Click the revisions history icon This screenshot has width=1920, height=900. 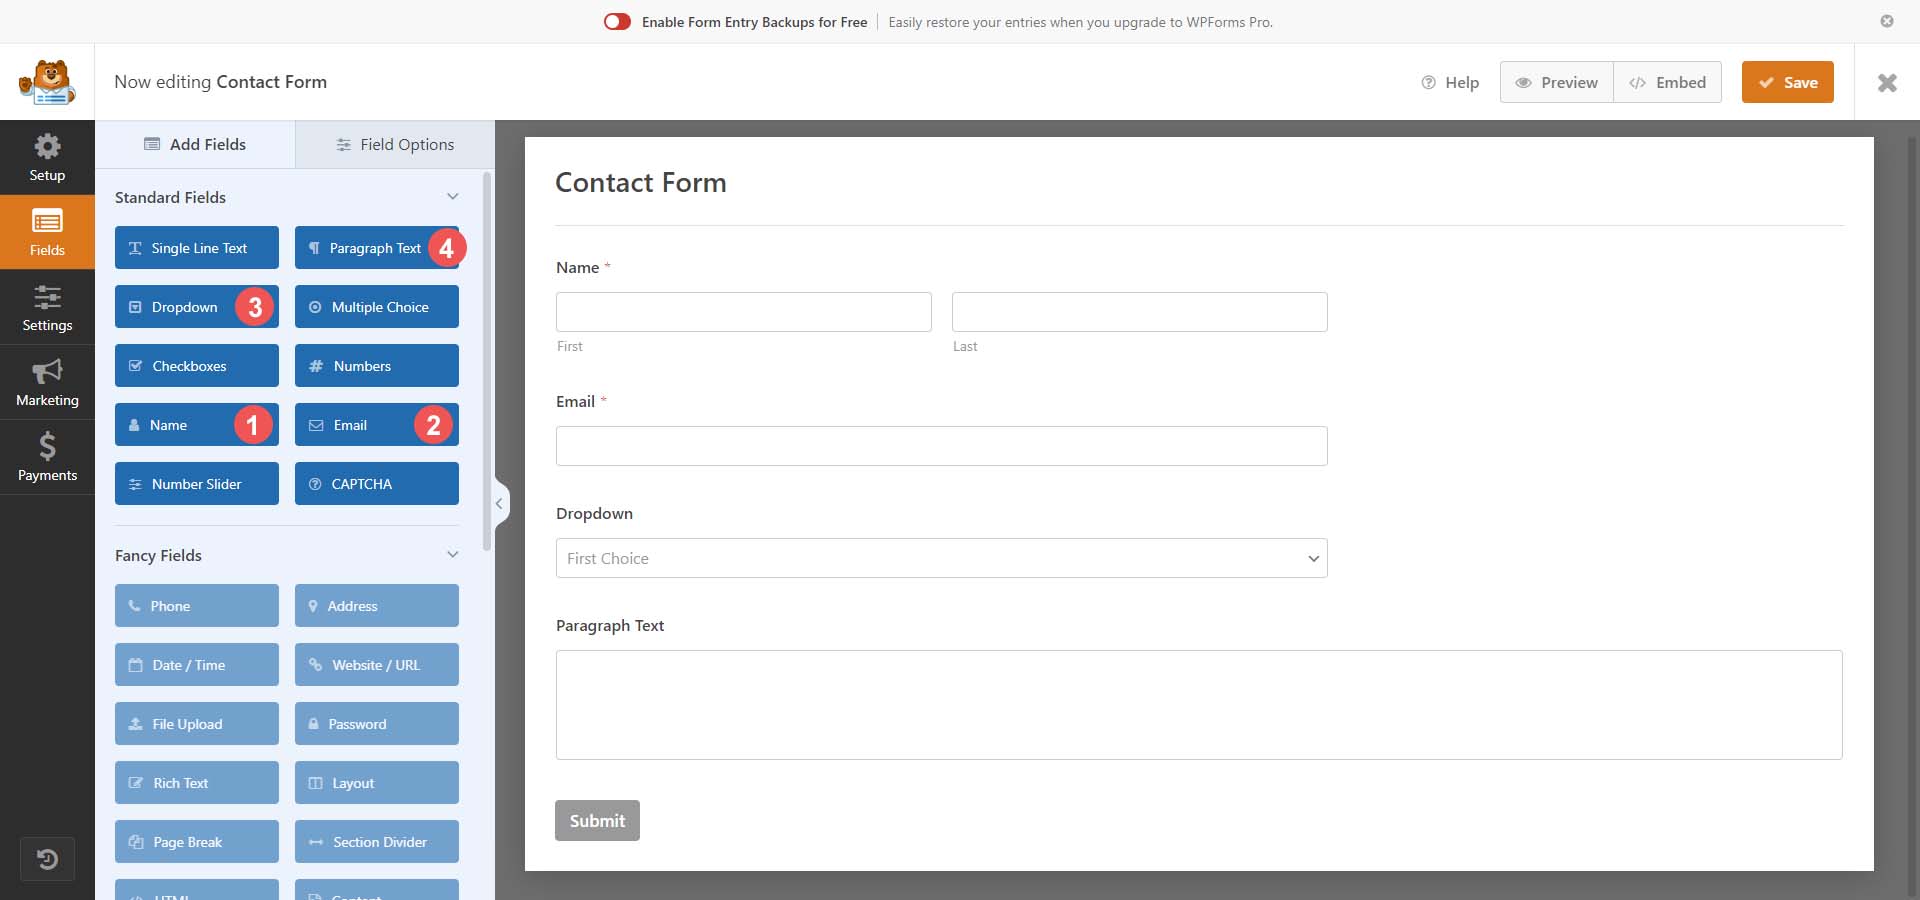coord(47,859)
